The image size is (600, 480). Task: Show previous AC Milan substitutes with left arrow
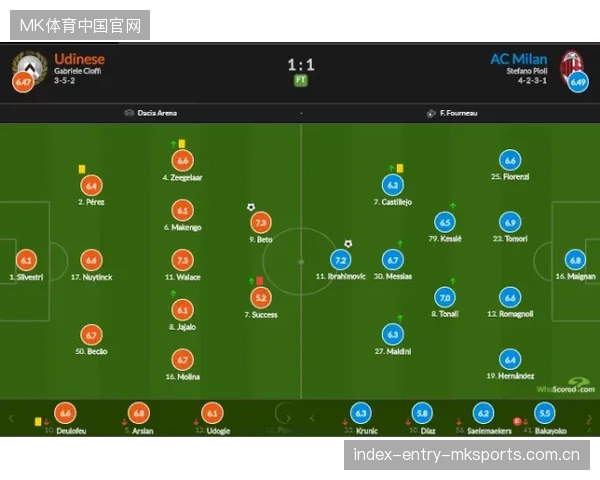[312, 418]
